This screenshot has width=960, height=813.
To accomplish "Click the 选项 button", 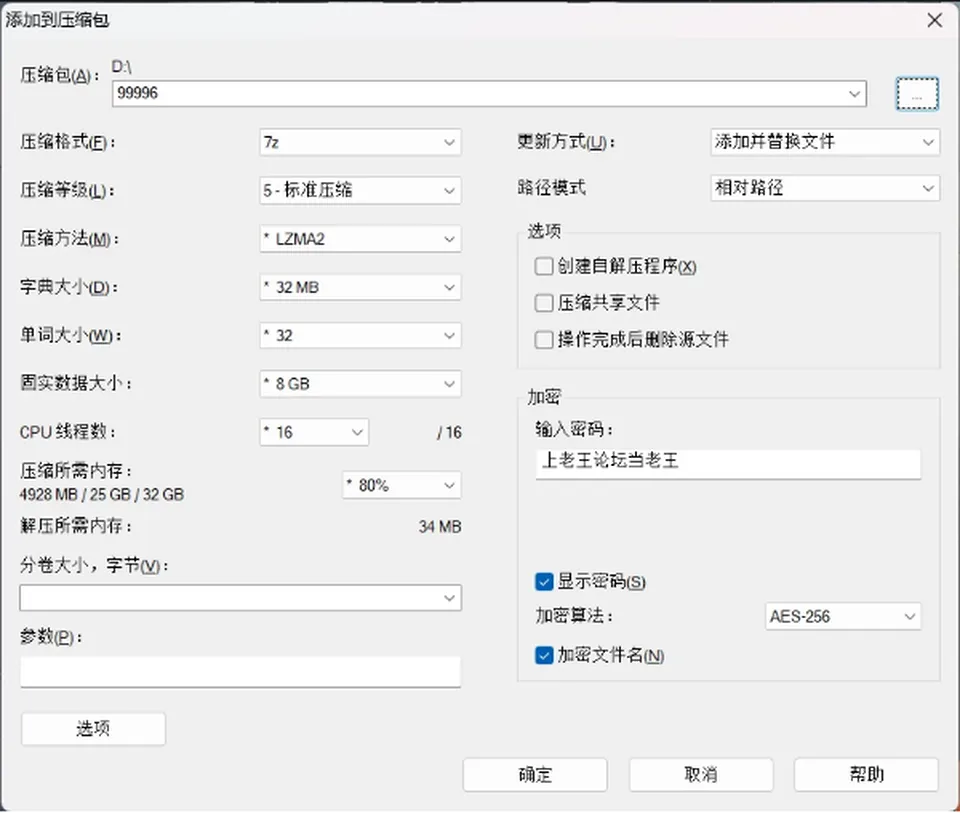I will coord(93,729).
